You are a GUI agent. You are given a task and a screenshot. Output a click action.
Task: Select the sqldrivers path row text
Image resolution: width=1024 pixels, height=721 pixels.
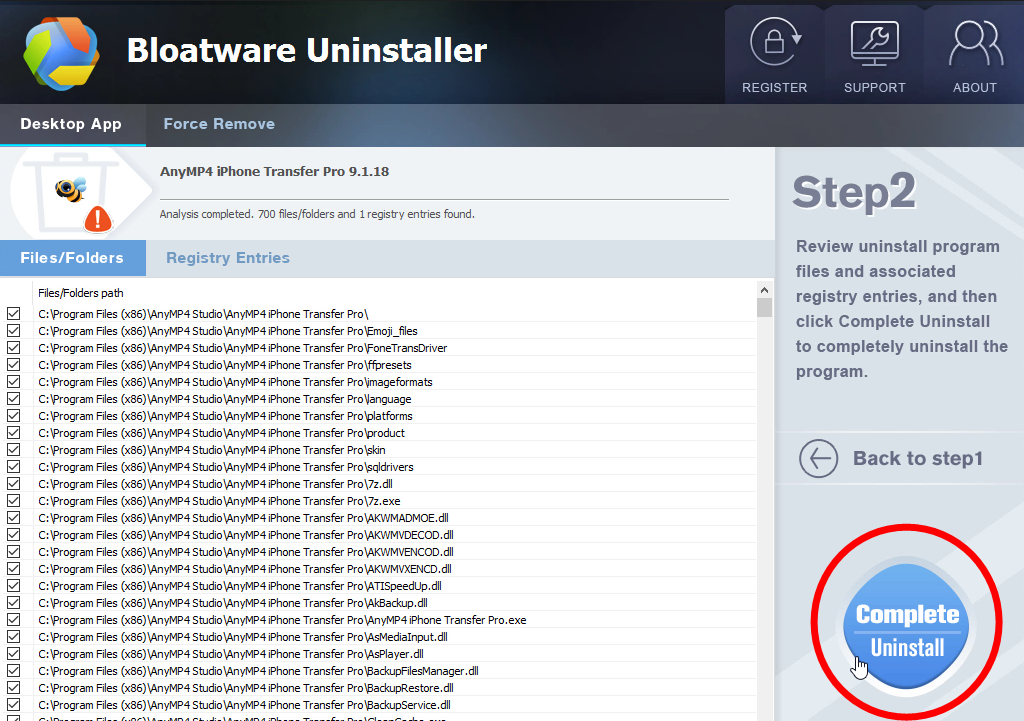point(226,467)
